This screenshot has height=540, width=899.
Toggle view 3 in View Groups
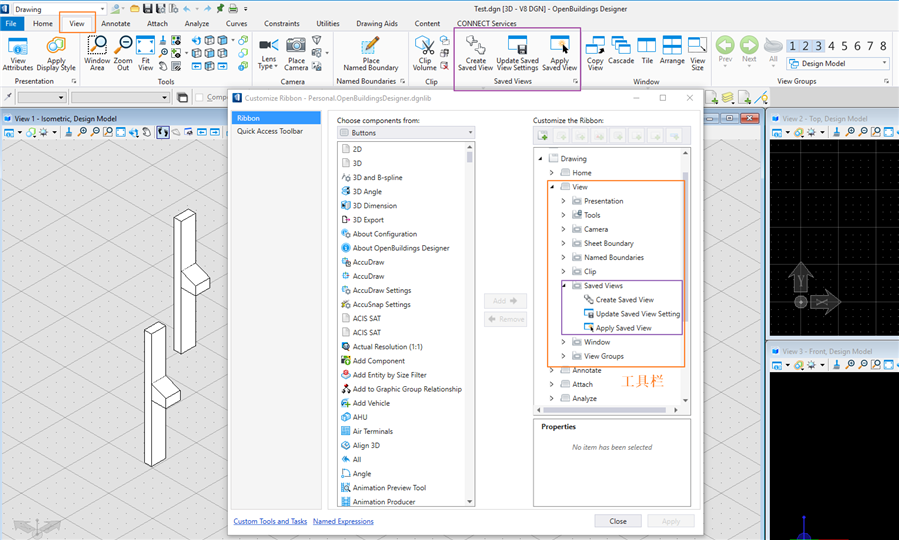(x=819, y=46)
